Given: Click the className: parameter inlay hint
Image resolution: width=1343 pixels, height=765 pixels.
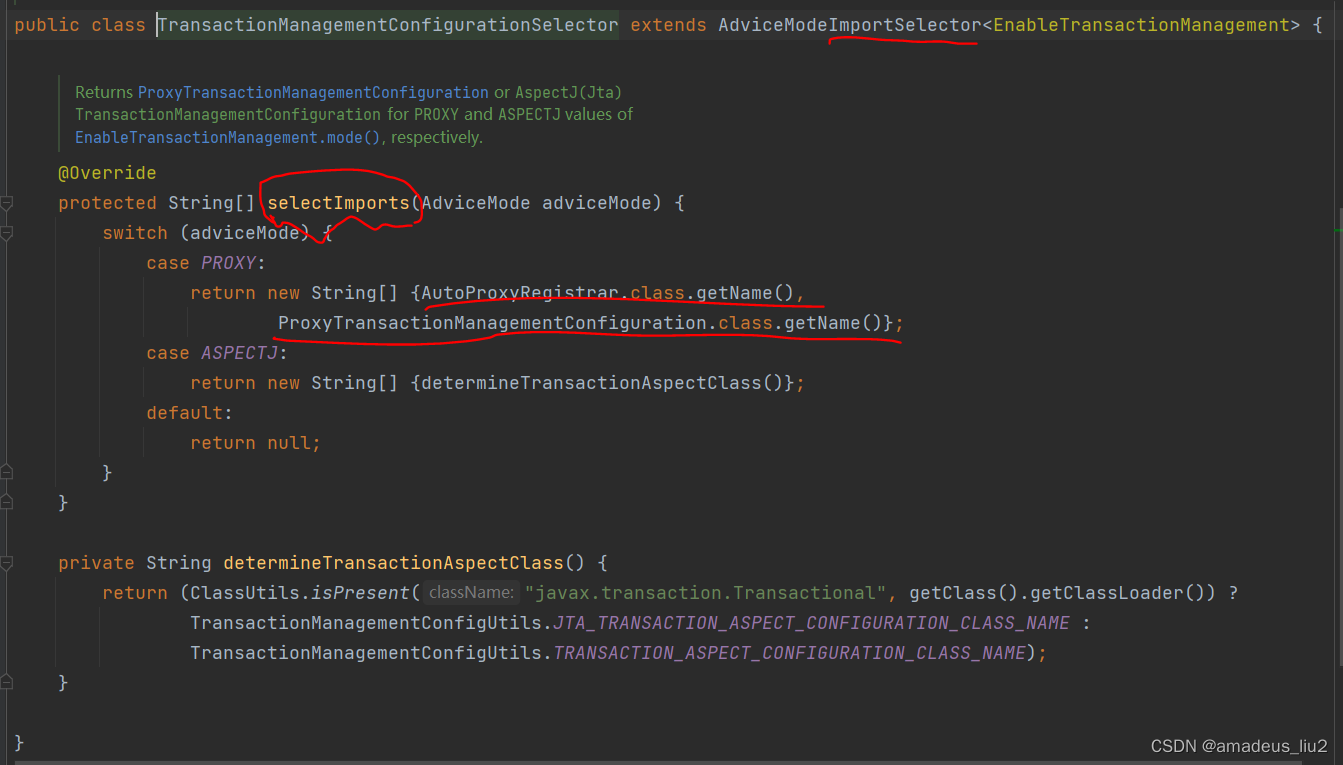Looking at the screenshot, I should click(471, 593).
